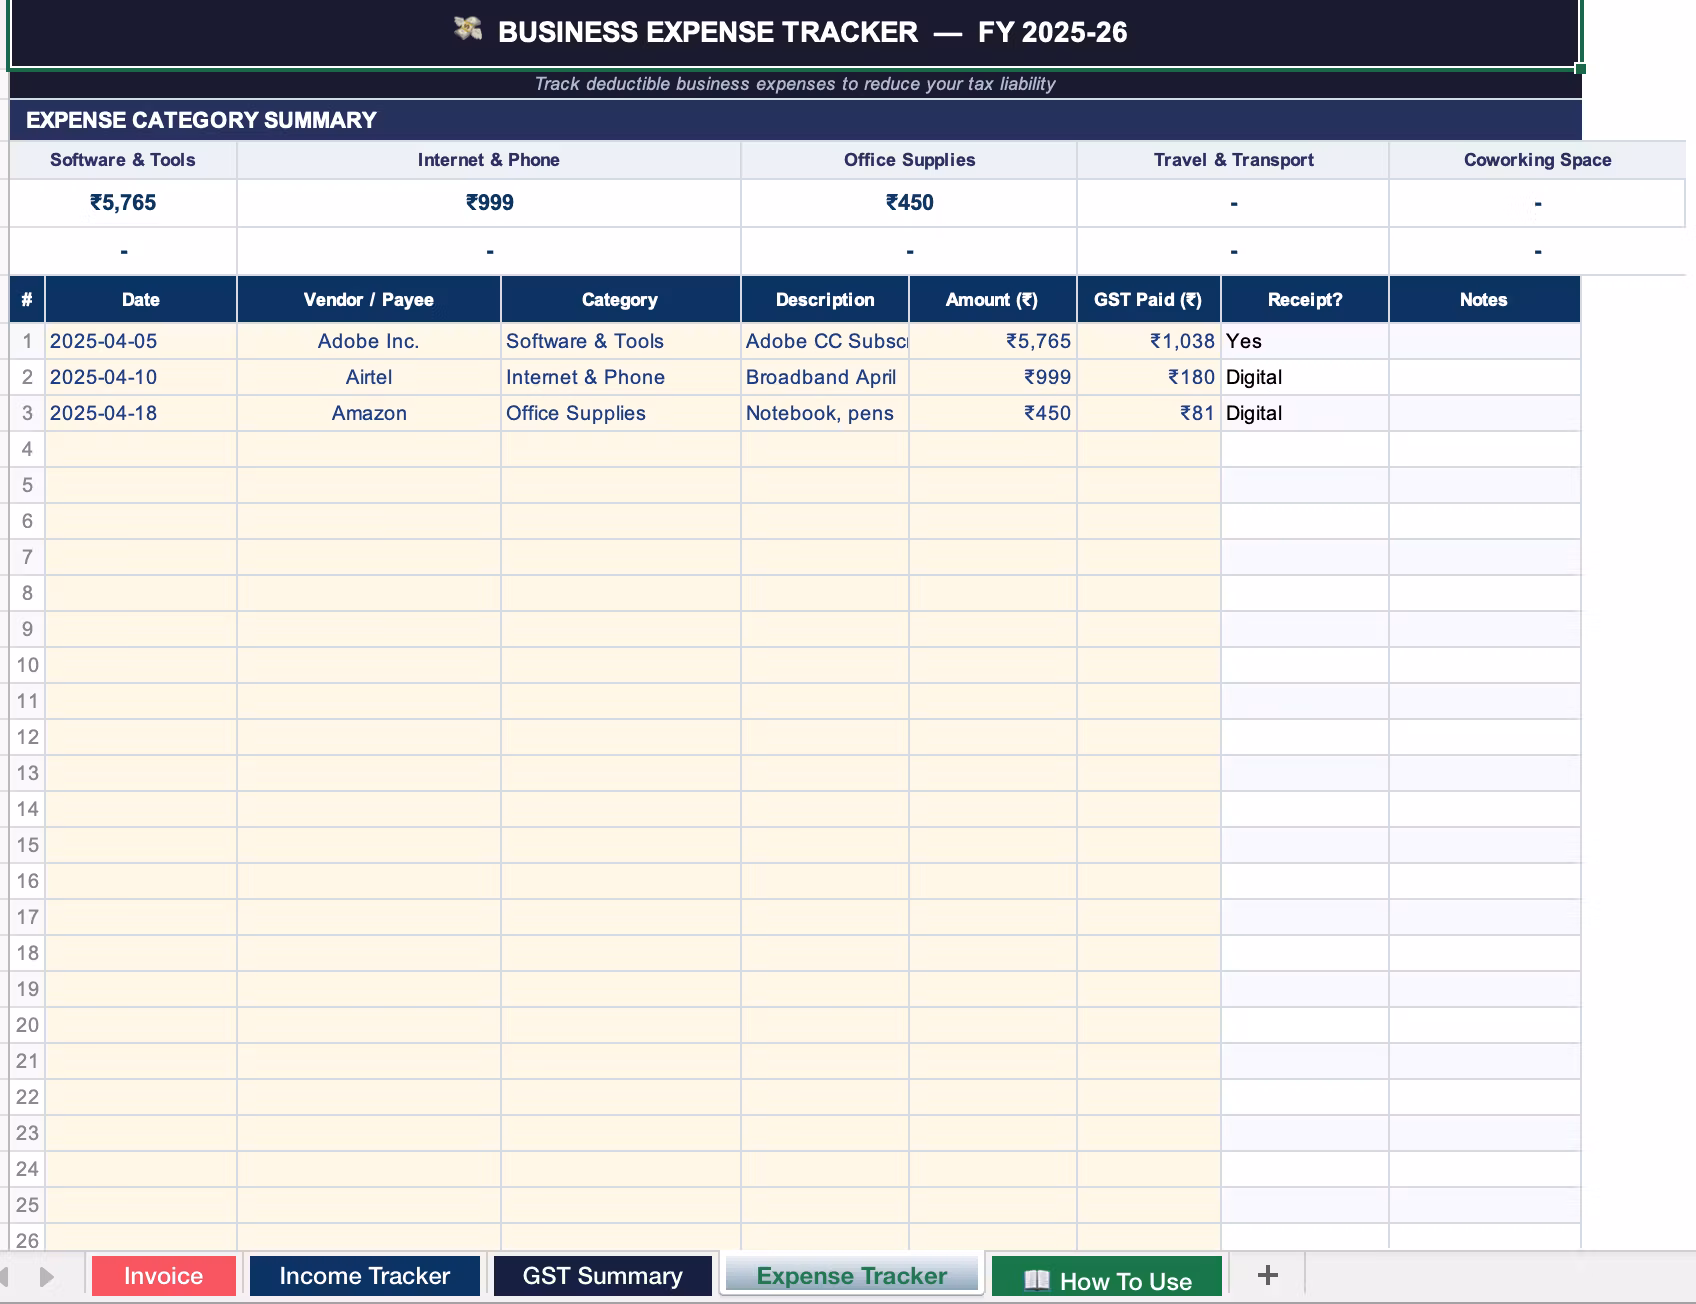1696x1304 pixels.
Task: Click the Software & Tools summary header
Action: (123, 160)
